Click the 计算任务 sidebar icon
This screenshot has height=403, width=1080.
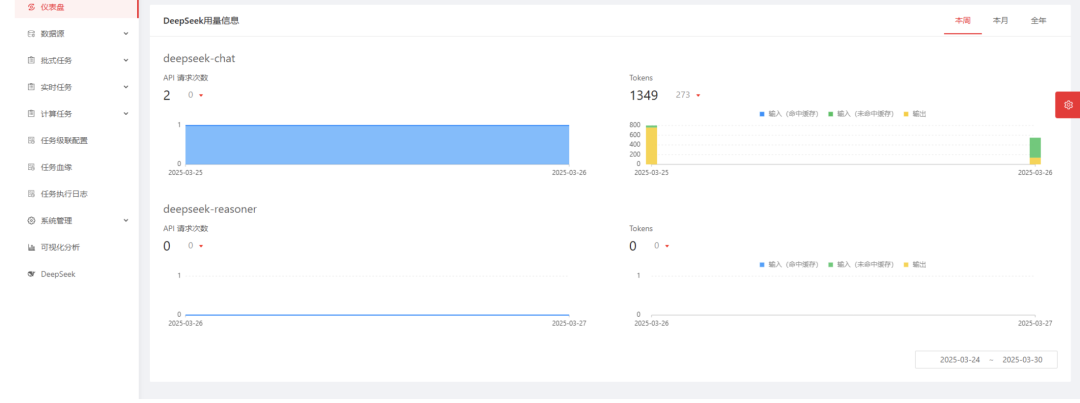click(x=31, y=114)
